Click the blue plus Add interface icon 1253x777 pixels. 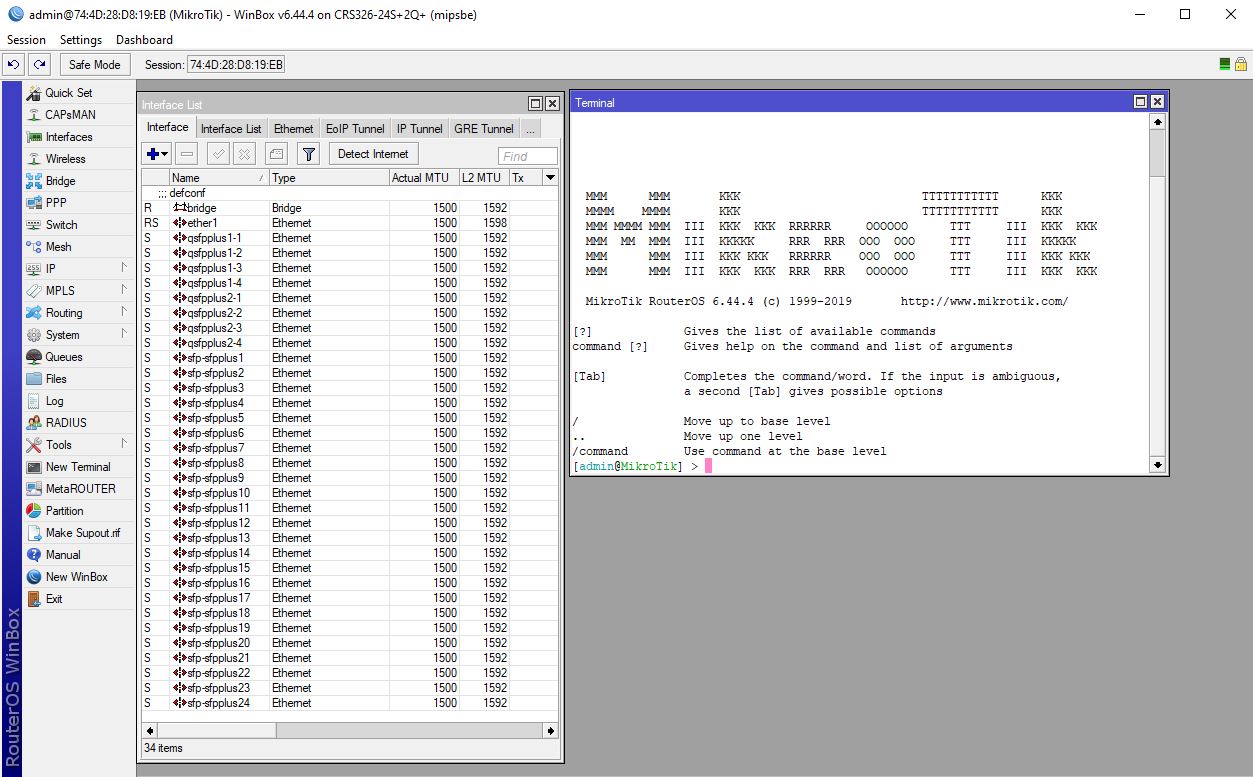157,154
